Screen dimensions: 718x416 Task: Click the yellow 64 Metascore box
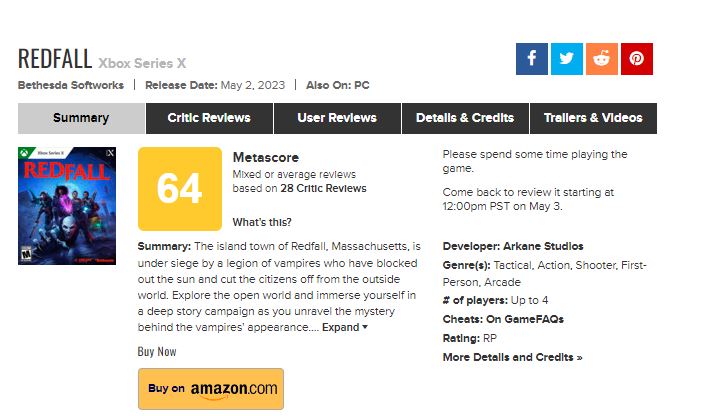pos(180,189)
